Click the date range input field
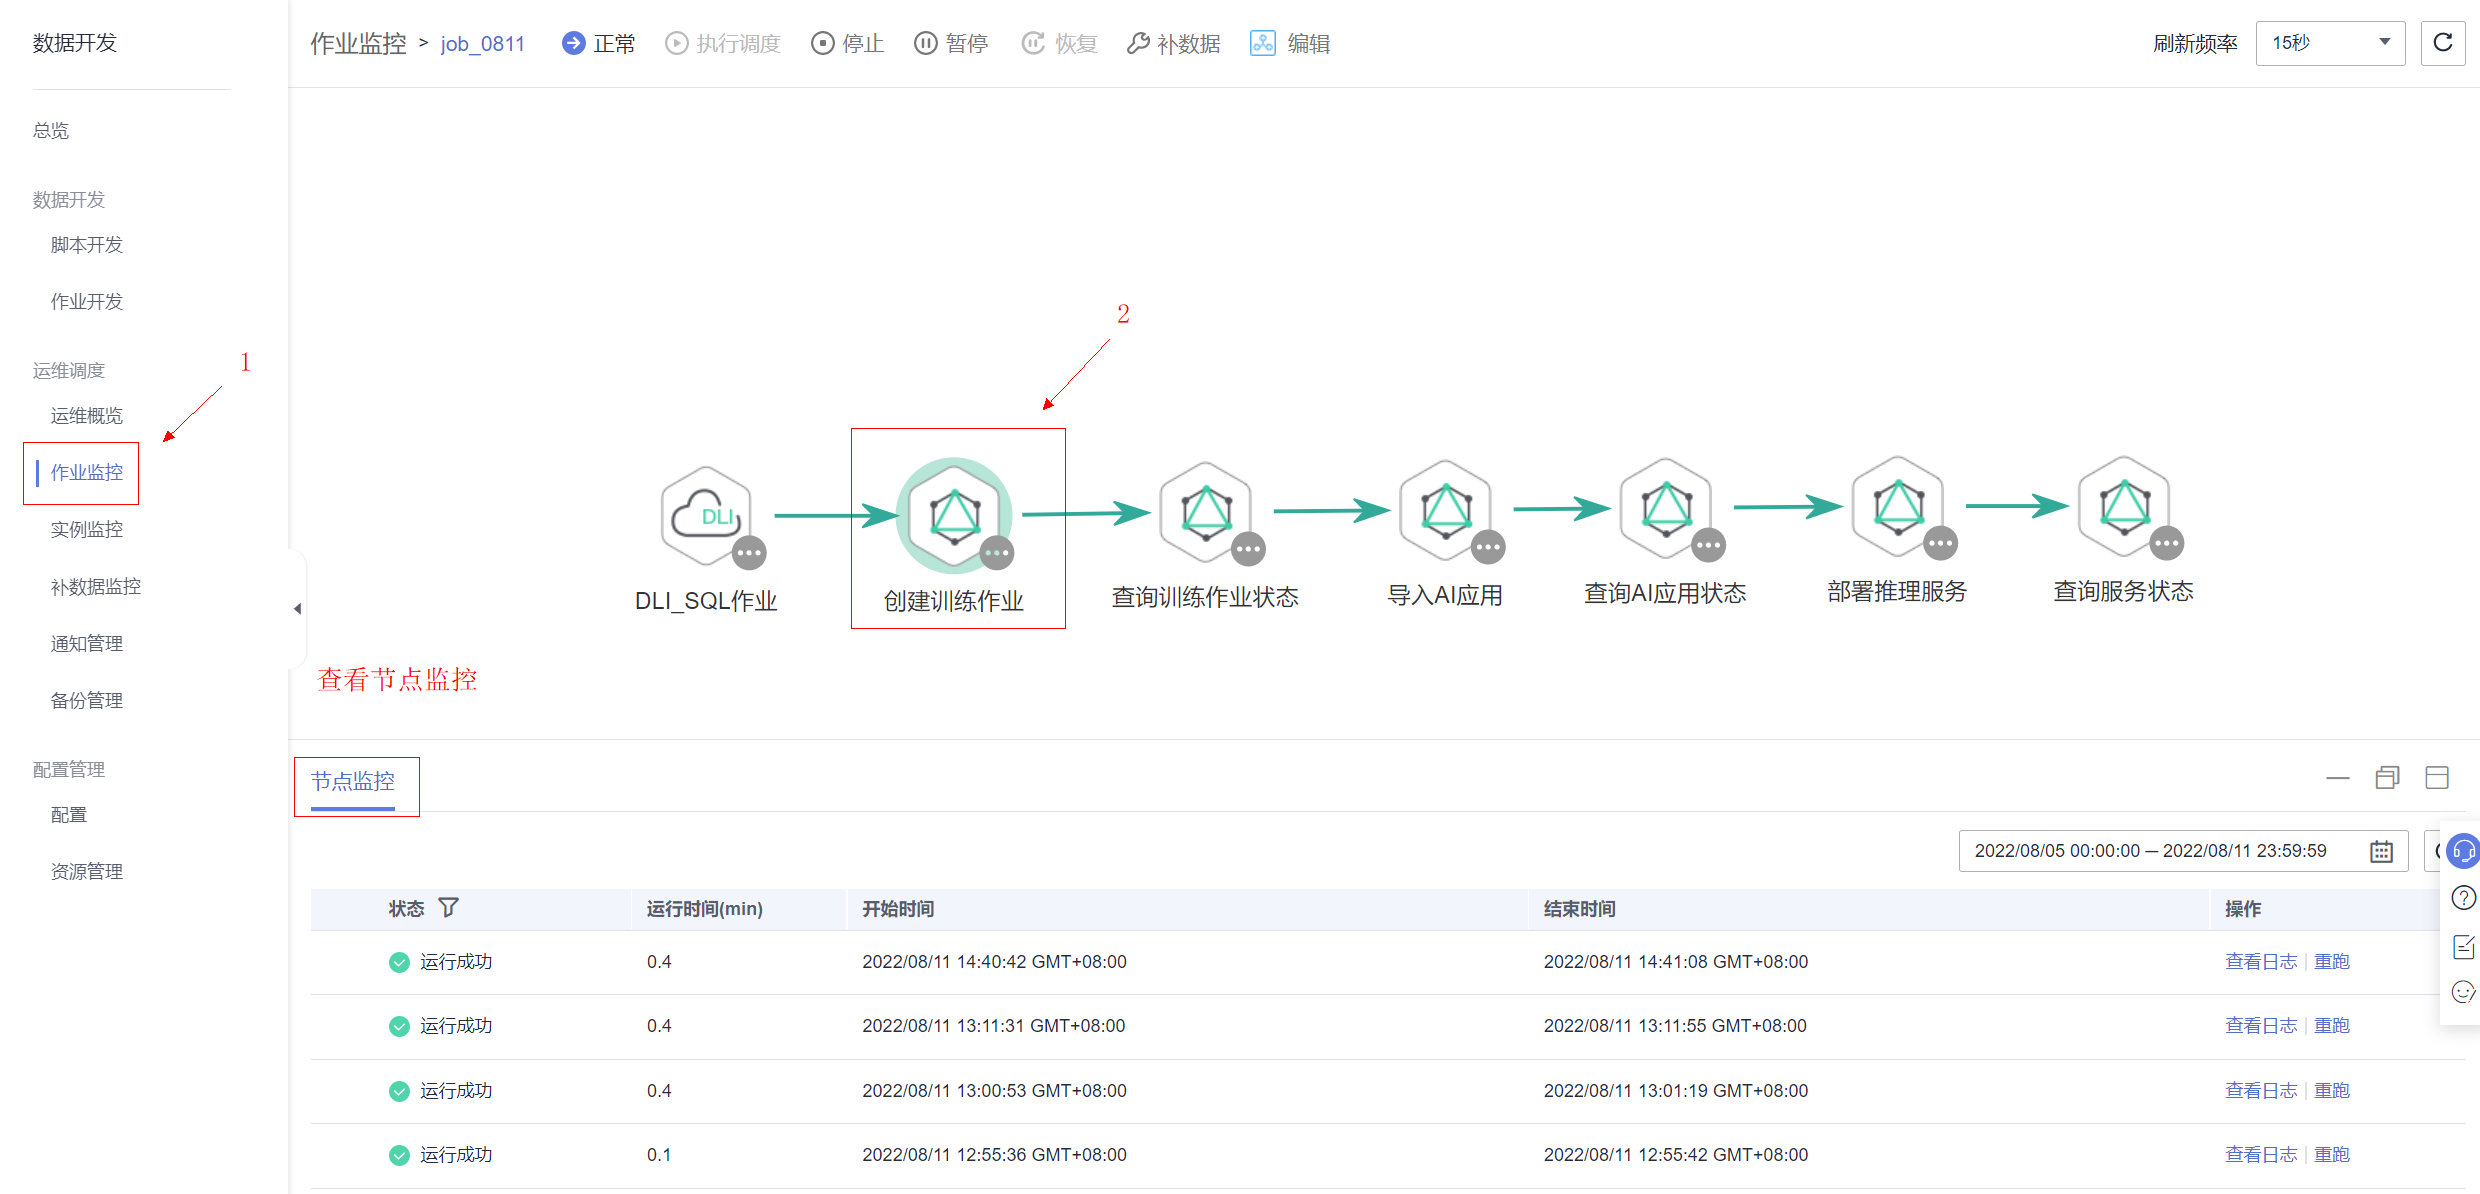 click(2183, 851)
